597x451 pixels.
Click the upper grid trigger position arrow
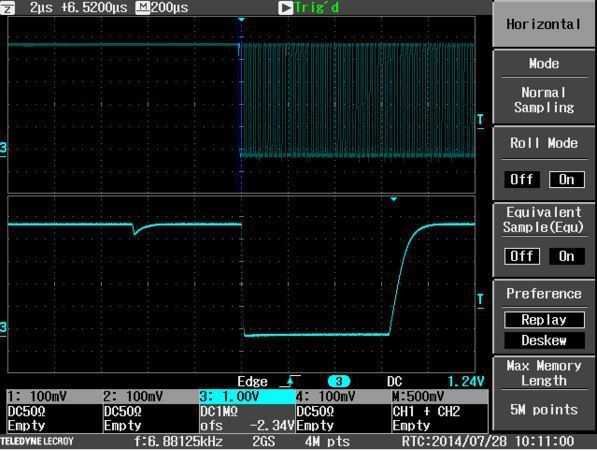[x=241, y=19]
